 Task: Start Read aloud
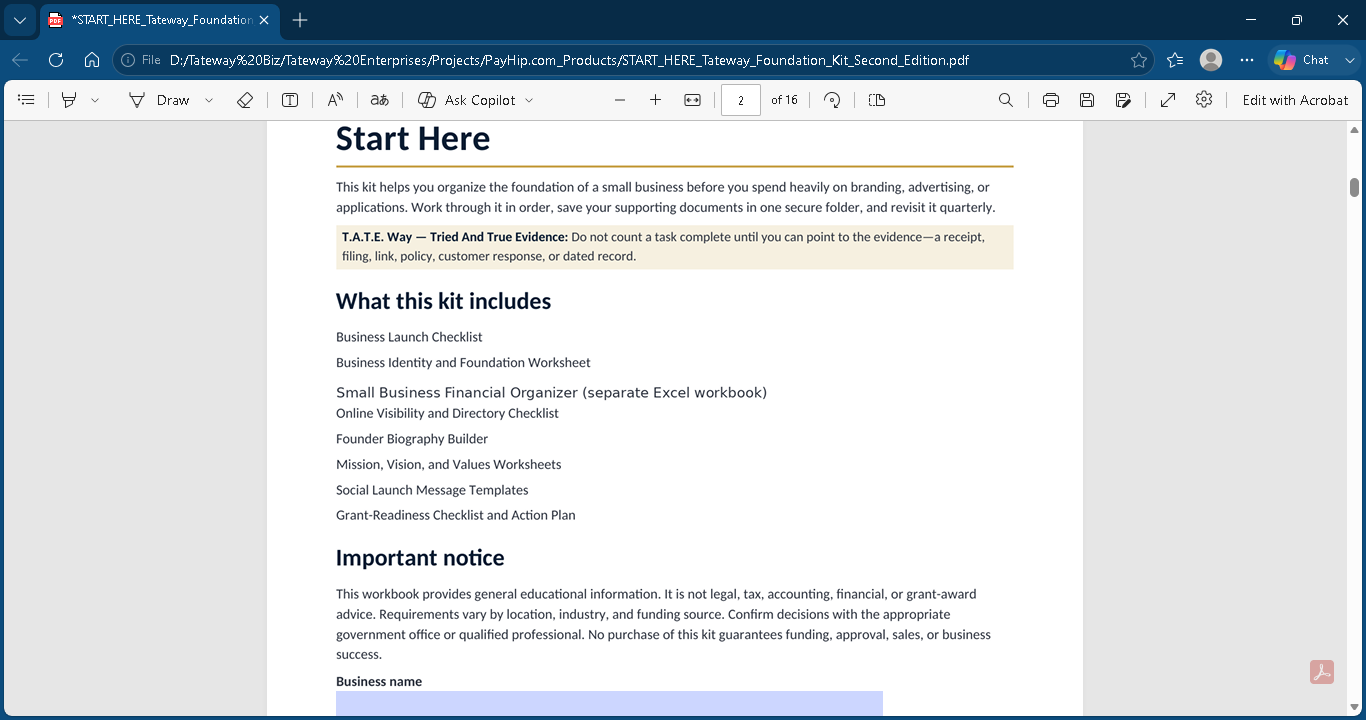(335, 100)
